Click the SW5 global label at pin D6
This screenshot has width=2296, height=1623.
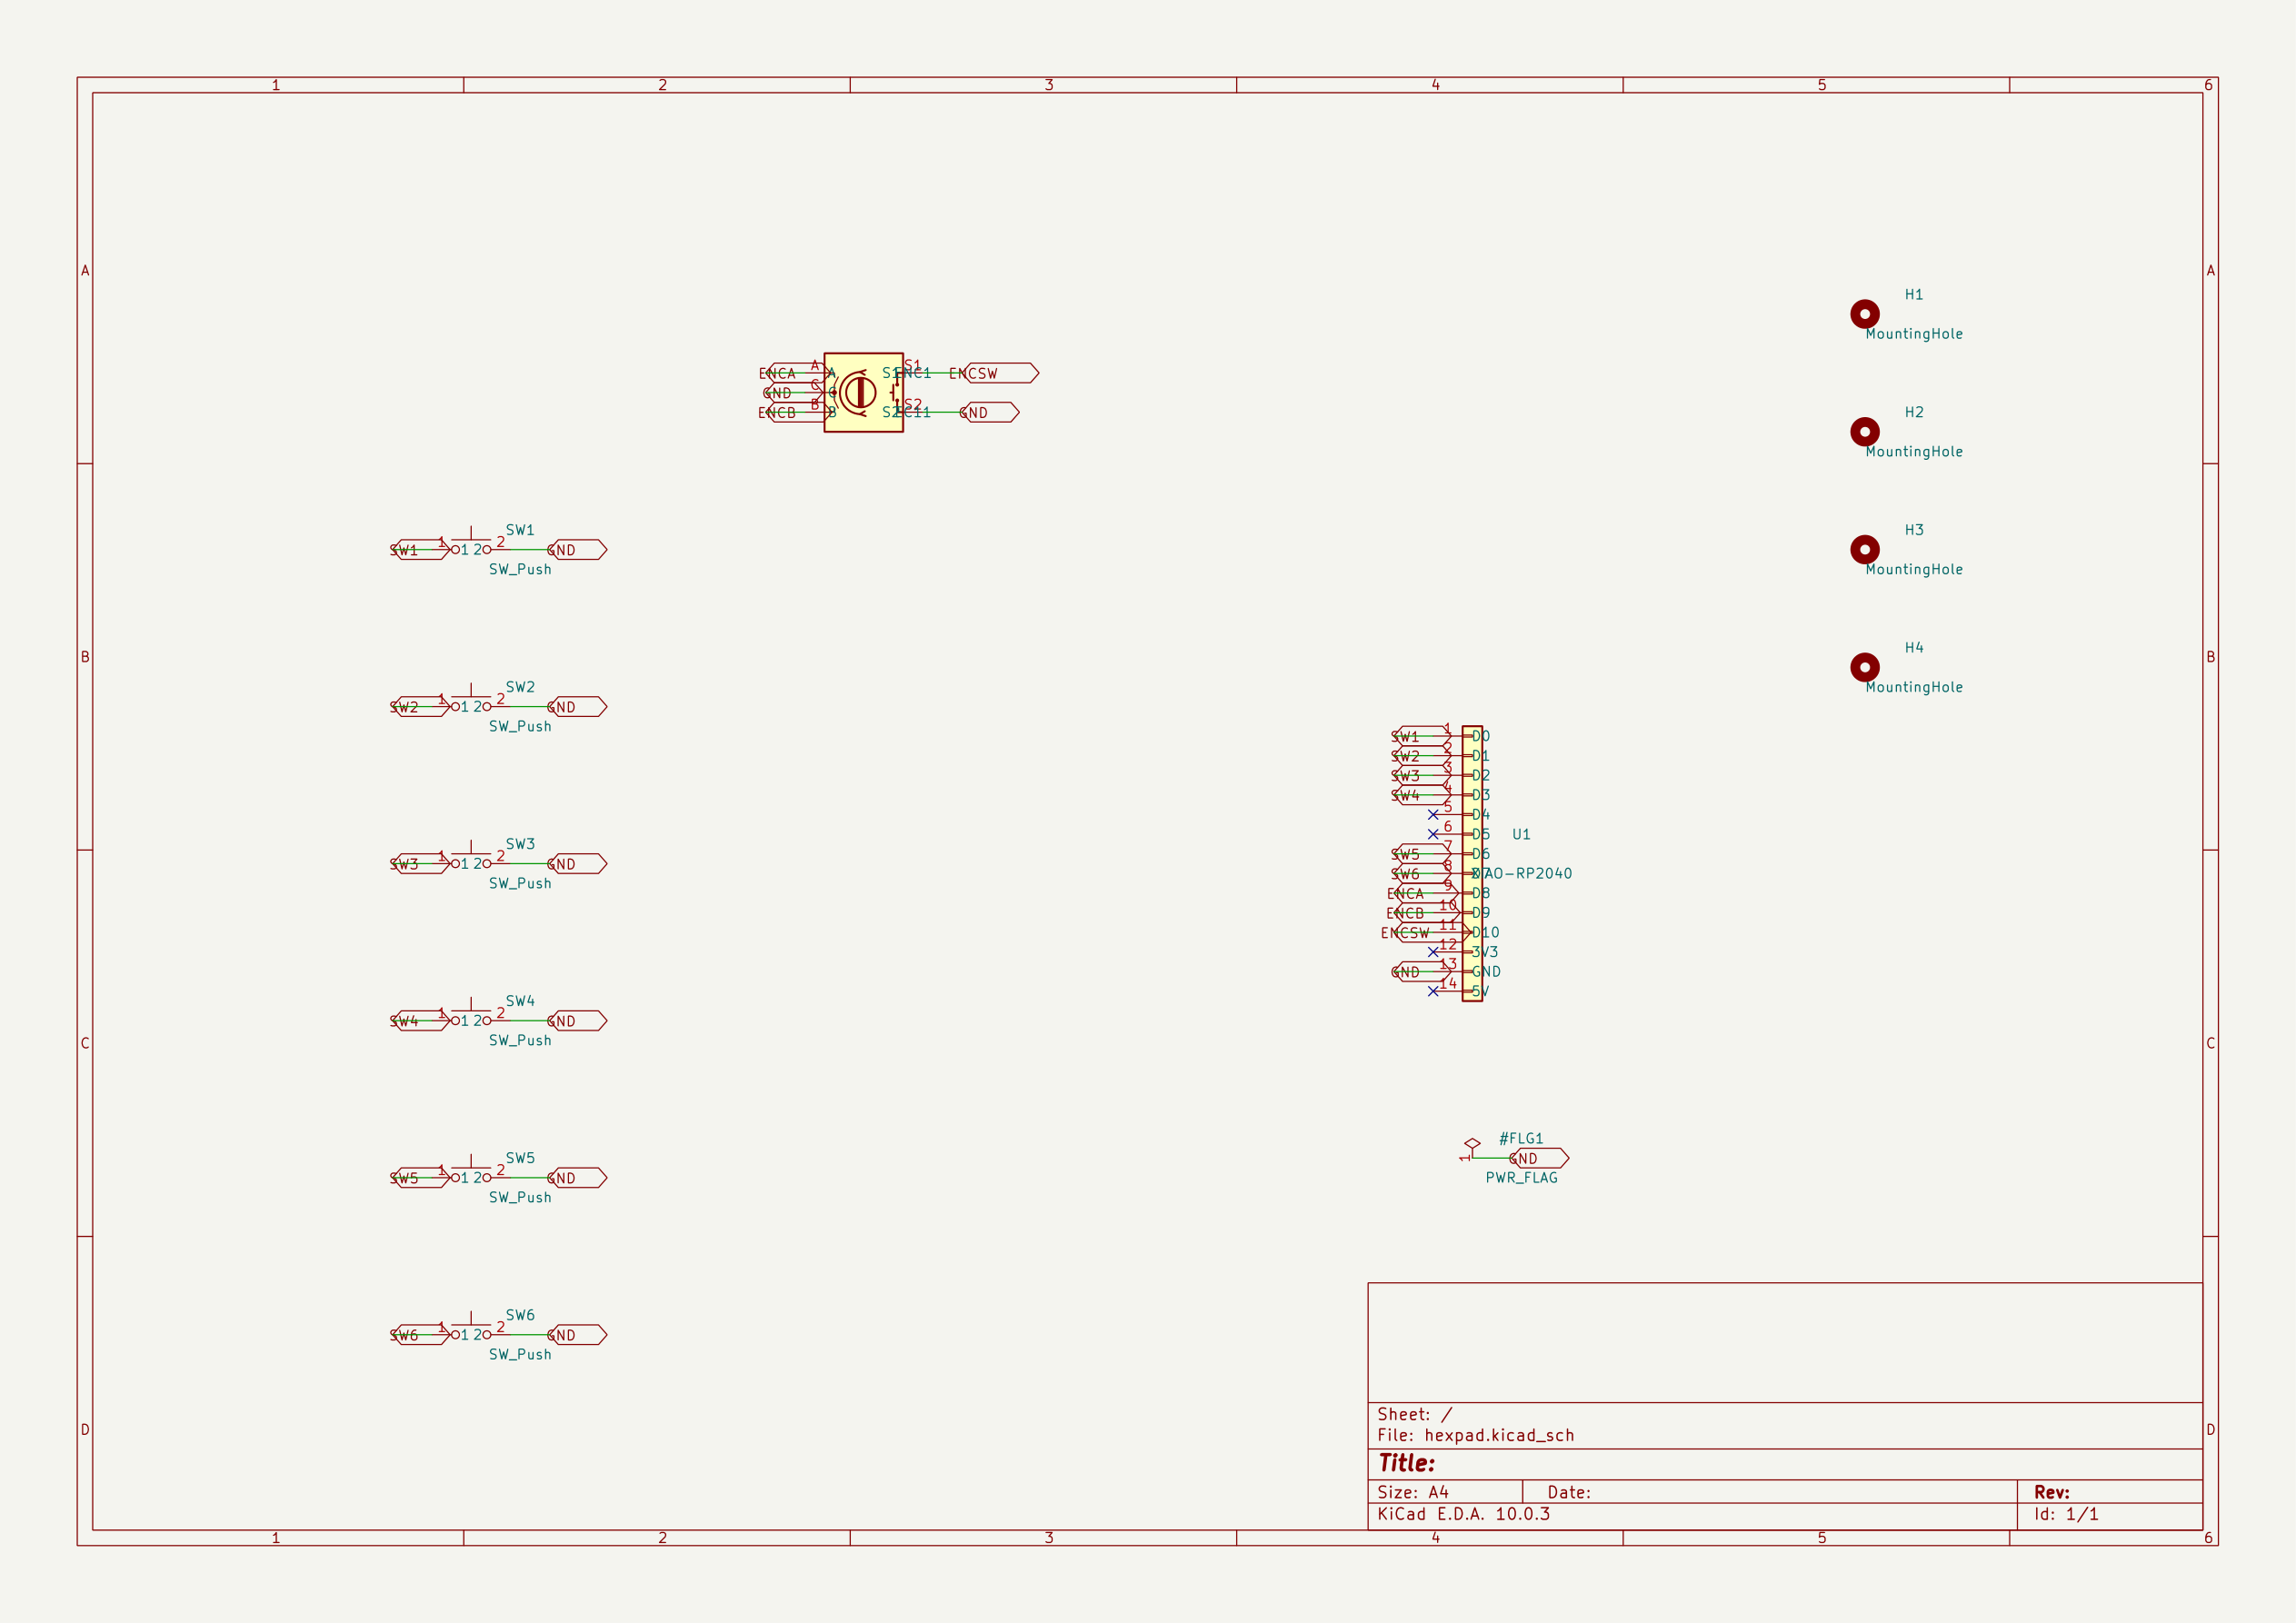pyautogui.click(x=1422, y=854)
